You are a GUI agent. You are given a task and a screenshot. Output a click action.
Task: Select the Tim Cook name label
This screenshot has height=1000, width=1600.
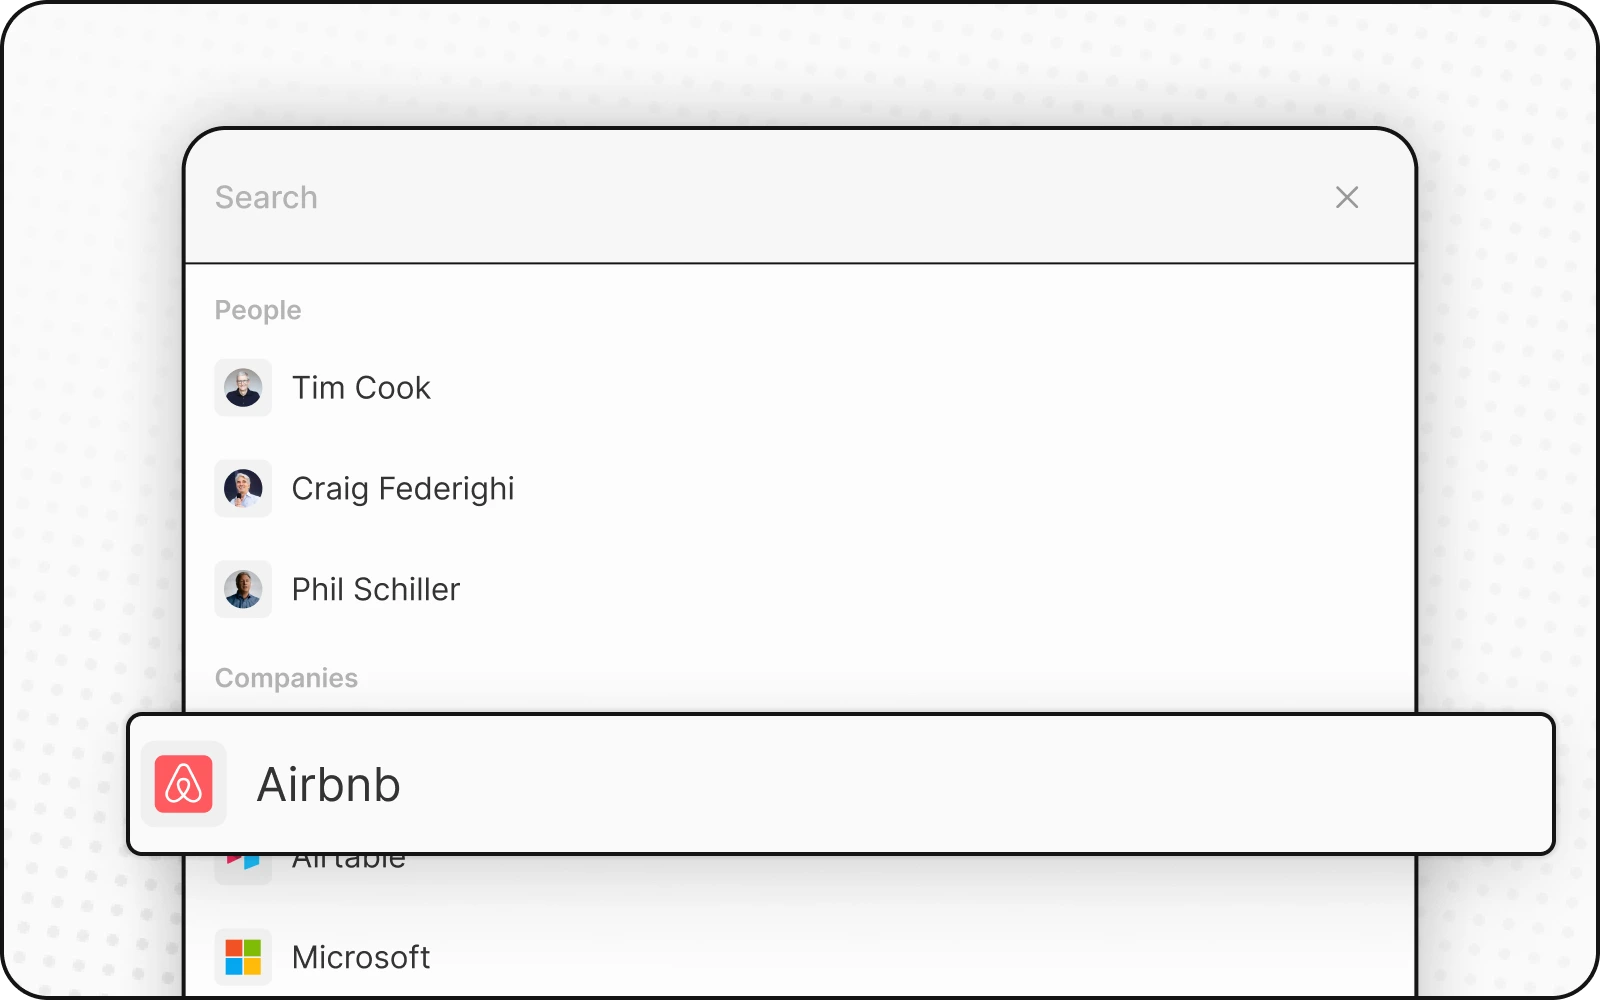(361, 388)
